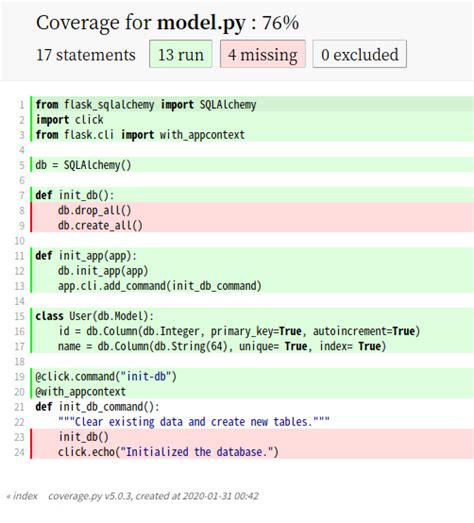Click the 'class User(db.Model):' line
Image resolution: width=474 pixels, height=523 pixels.
[252, 316]
